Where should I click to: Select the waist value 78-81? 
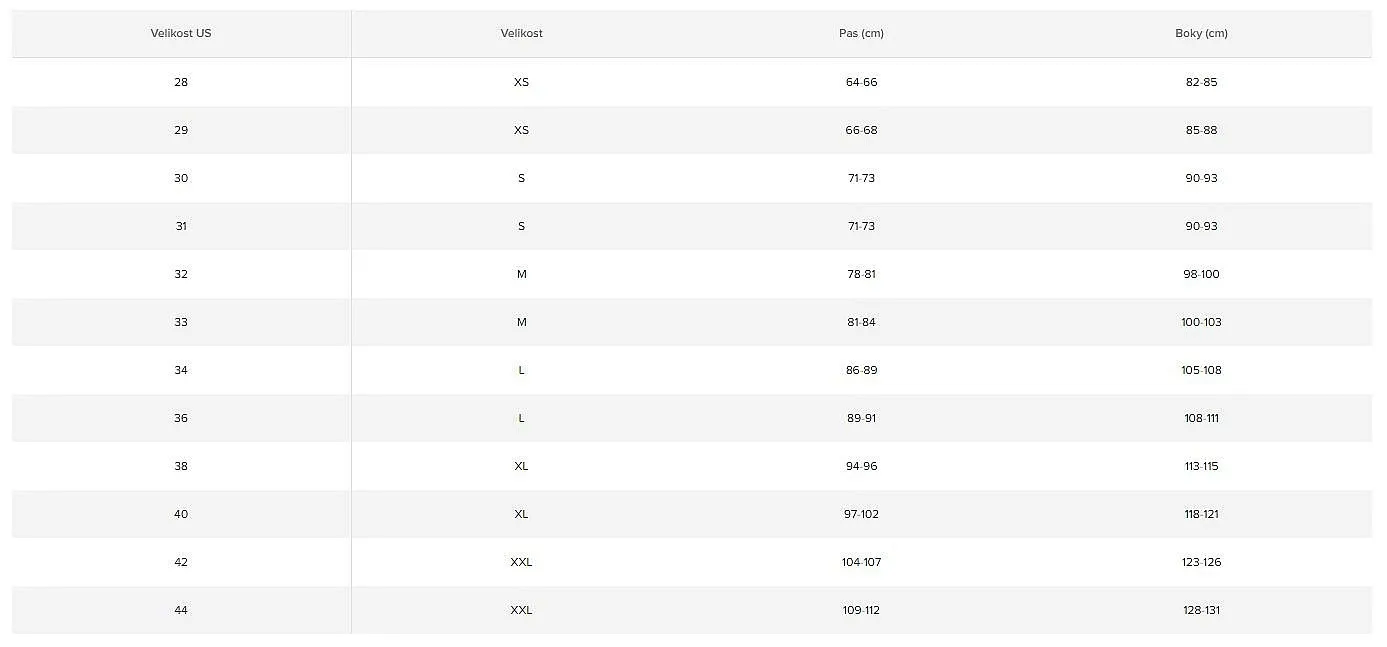[x=861, y=274]
